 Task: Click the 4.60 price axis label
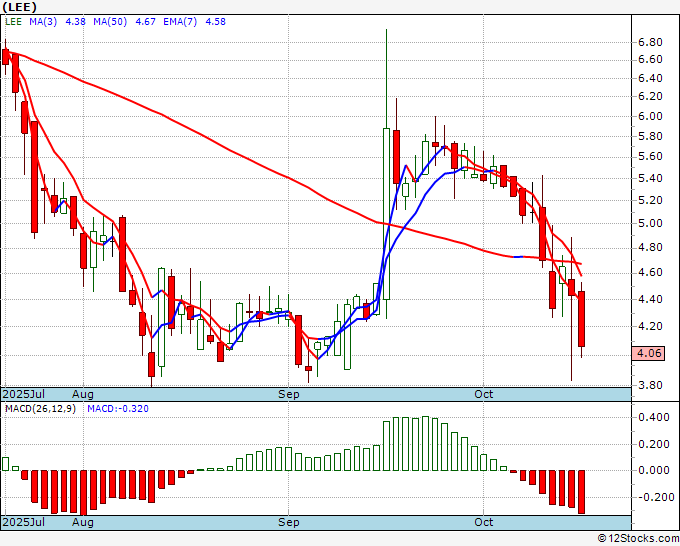pos(650,272)
